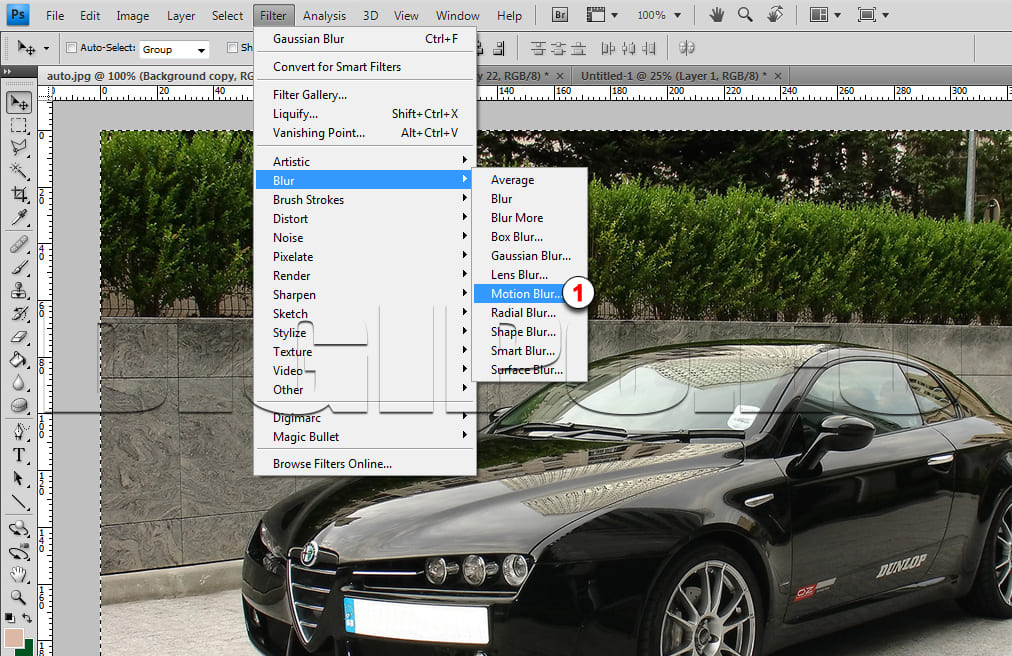Select the Paint Bucket tool
1012x656 pixels.
pos(19,360)
